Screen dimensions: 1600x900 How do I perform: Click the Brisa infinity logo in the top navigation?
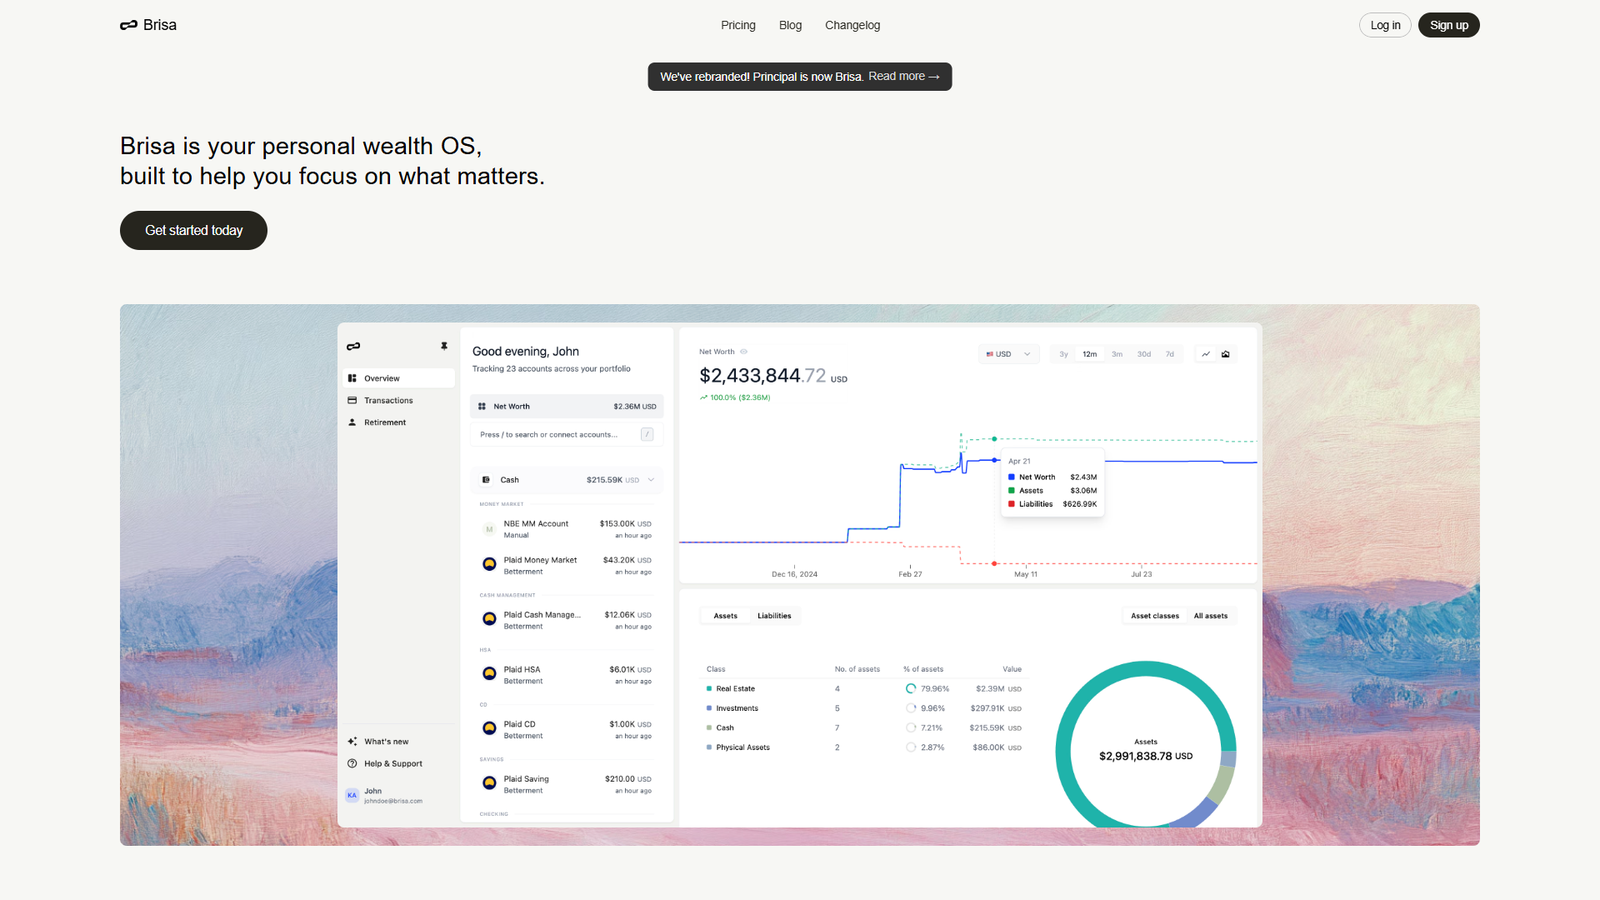(x=128, y=25)
